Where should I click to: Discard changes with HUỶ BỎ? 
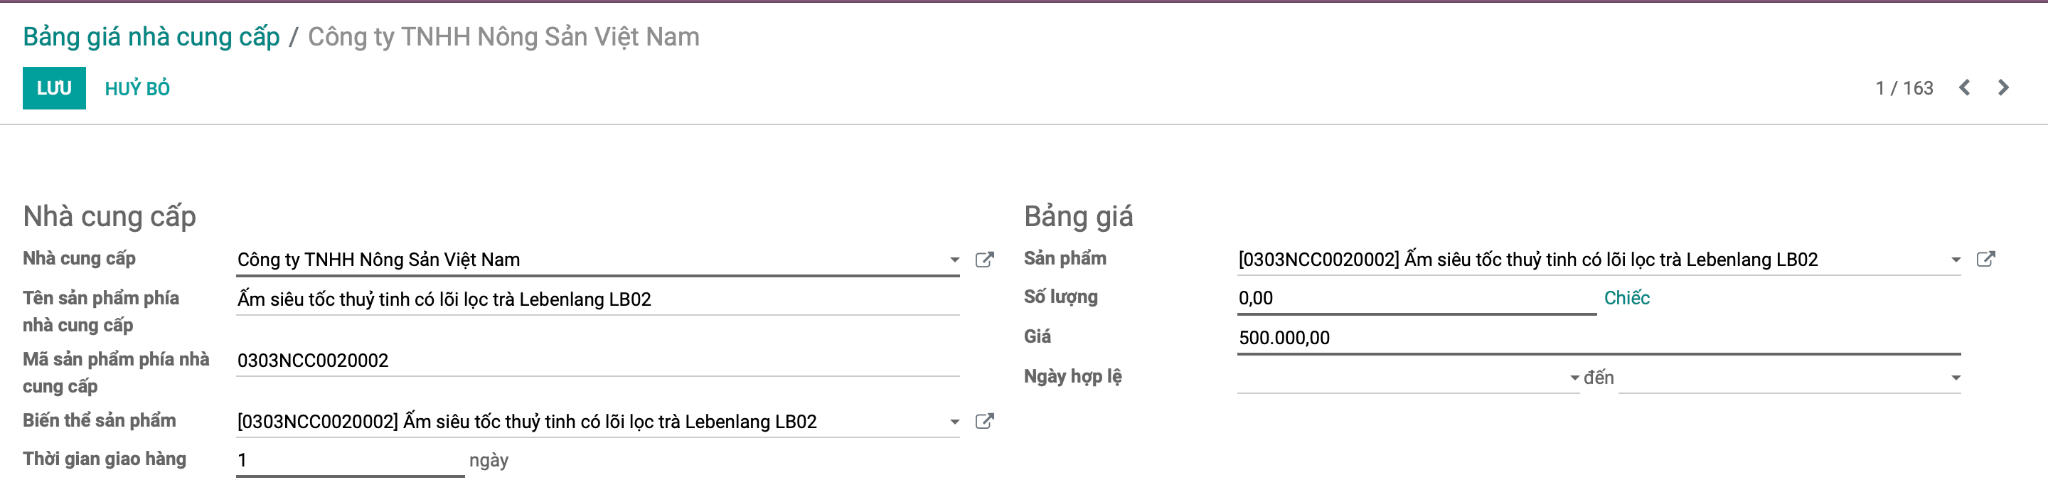[x=137, y=88]
